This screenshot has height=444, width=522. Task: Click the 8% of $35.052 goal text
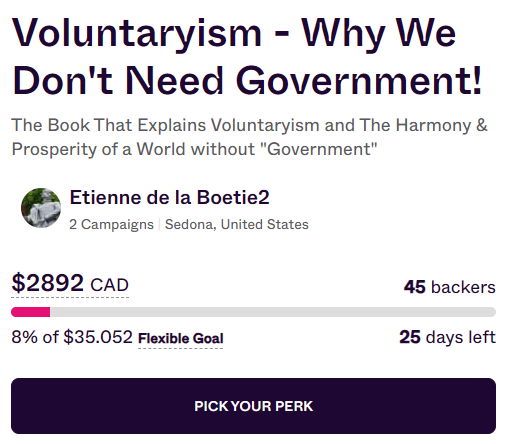[72, 337]
